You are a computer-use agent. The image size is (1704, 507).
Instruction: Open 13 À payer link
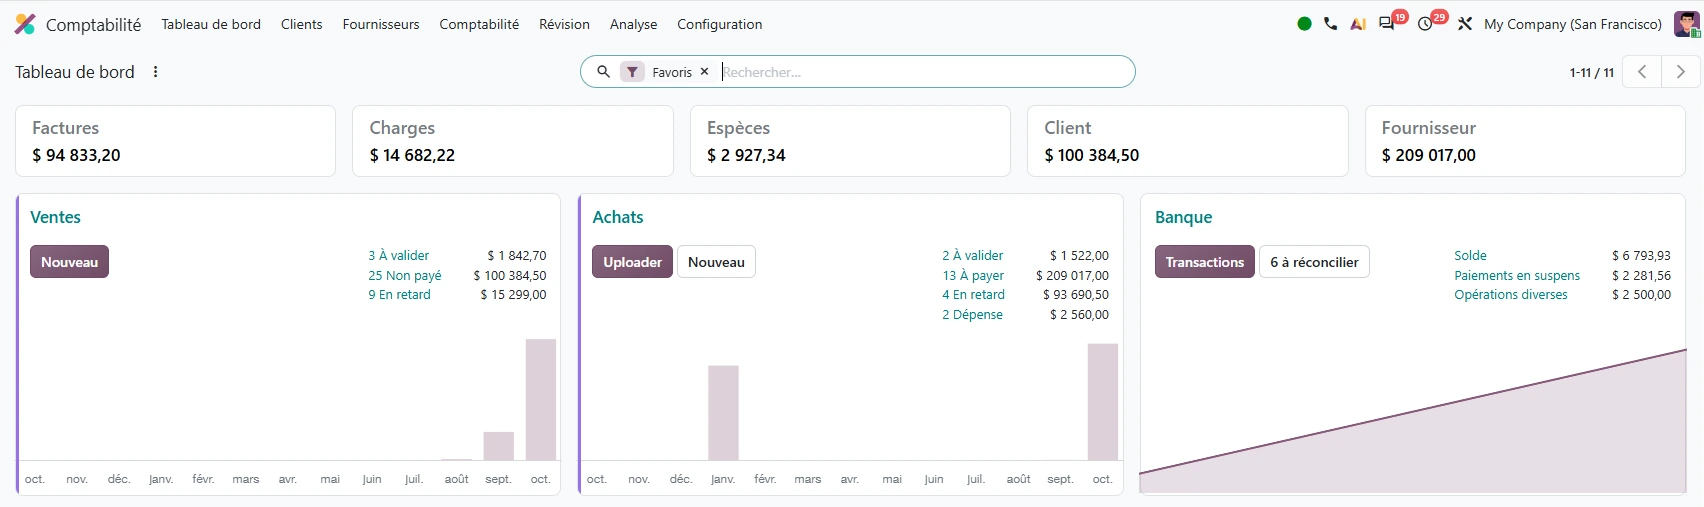973,276
